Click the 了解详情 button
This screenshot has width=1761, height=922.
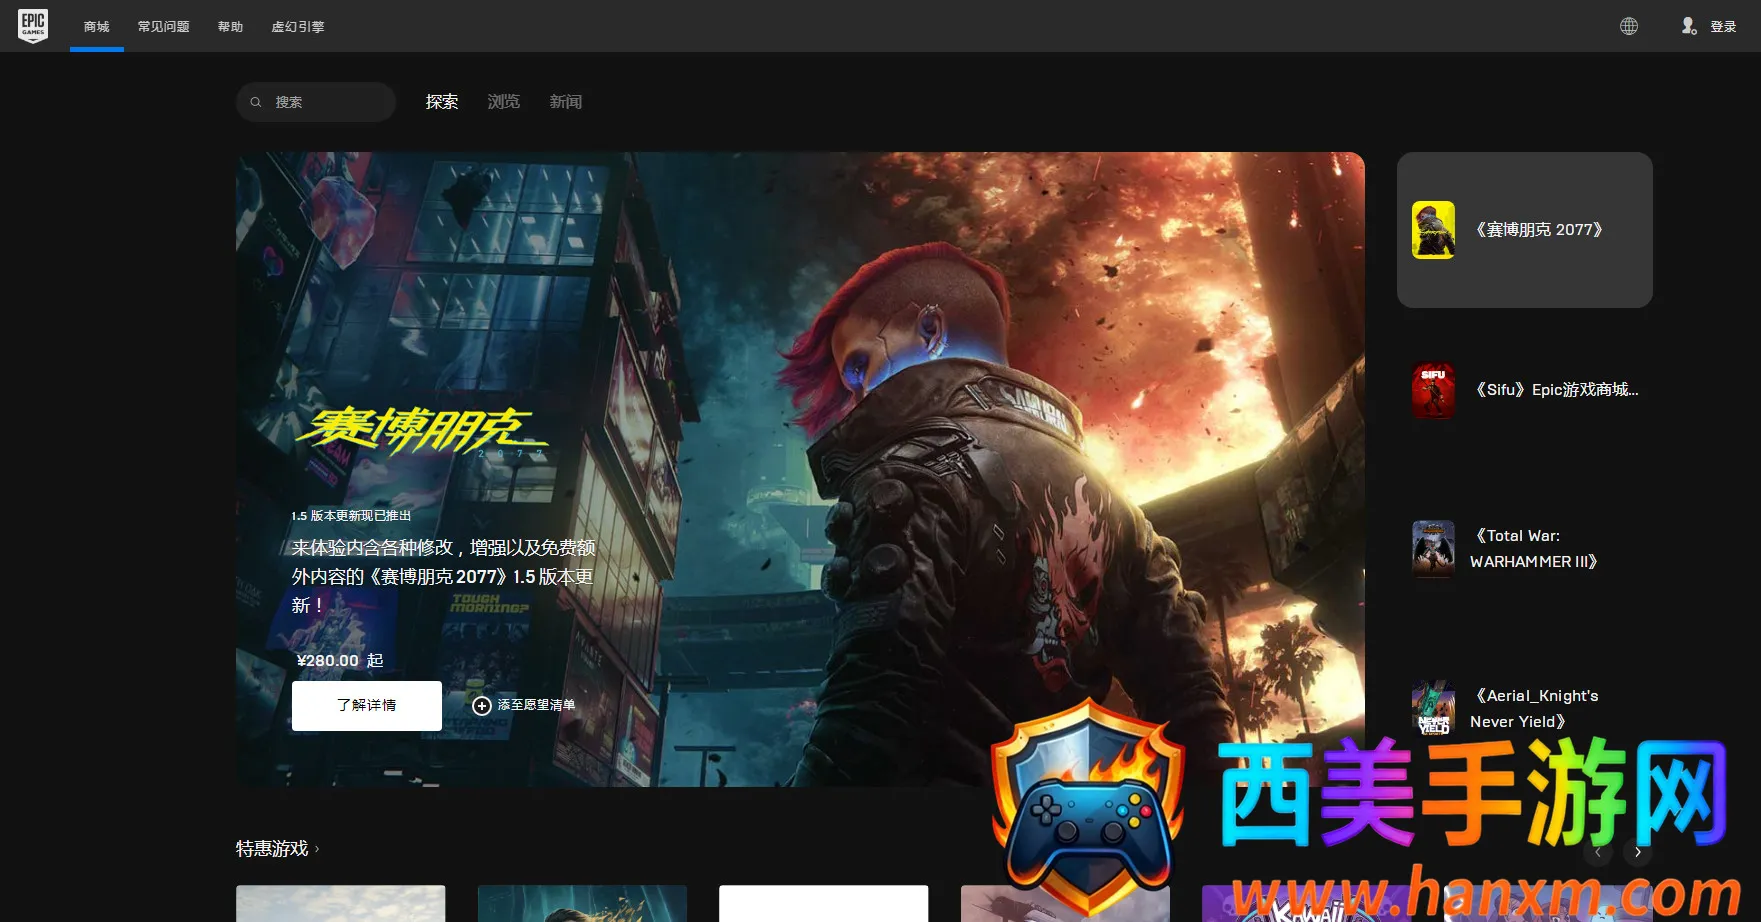click(366, 705)
